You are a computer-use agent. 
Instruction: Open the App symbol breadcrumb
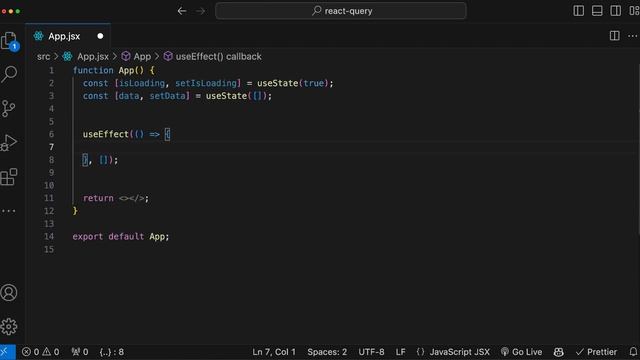tap(136, 57)
